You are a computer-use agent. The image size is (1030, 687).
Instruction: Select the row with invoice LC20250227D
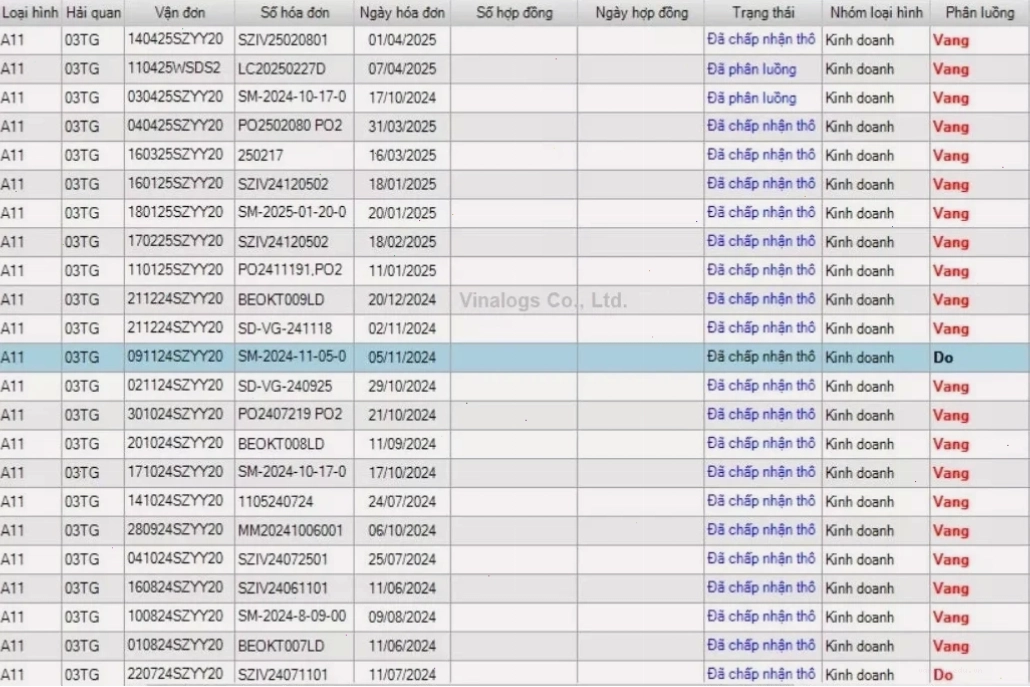pyautogui.click(x=515, y=69)
